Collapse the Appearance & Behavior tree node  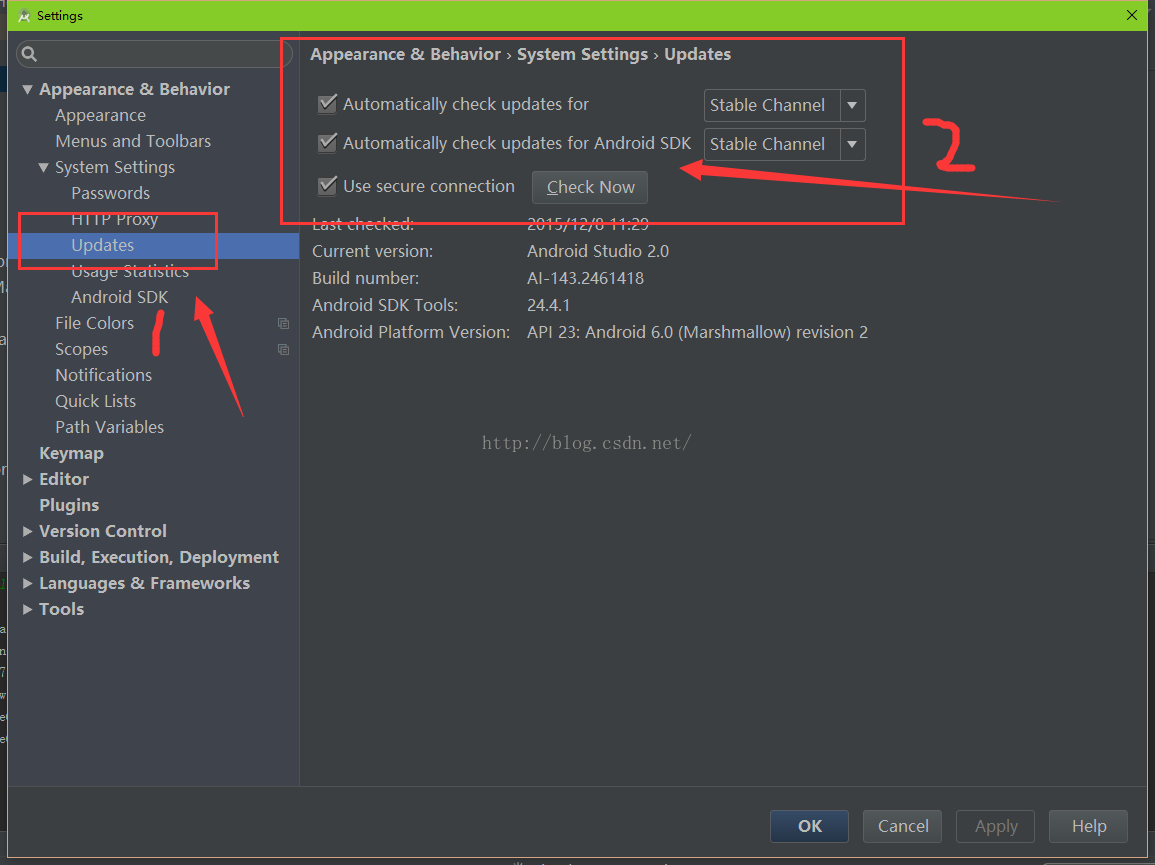pyautogui.click(x=27, y=89)
